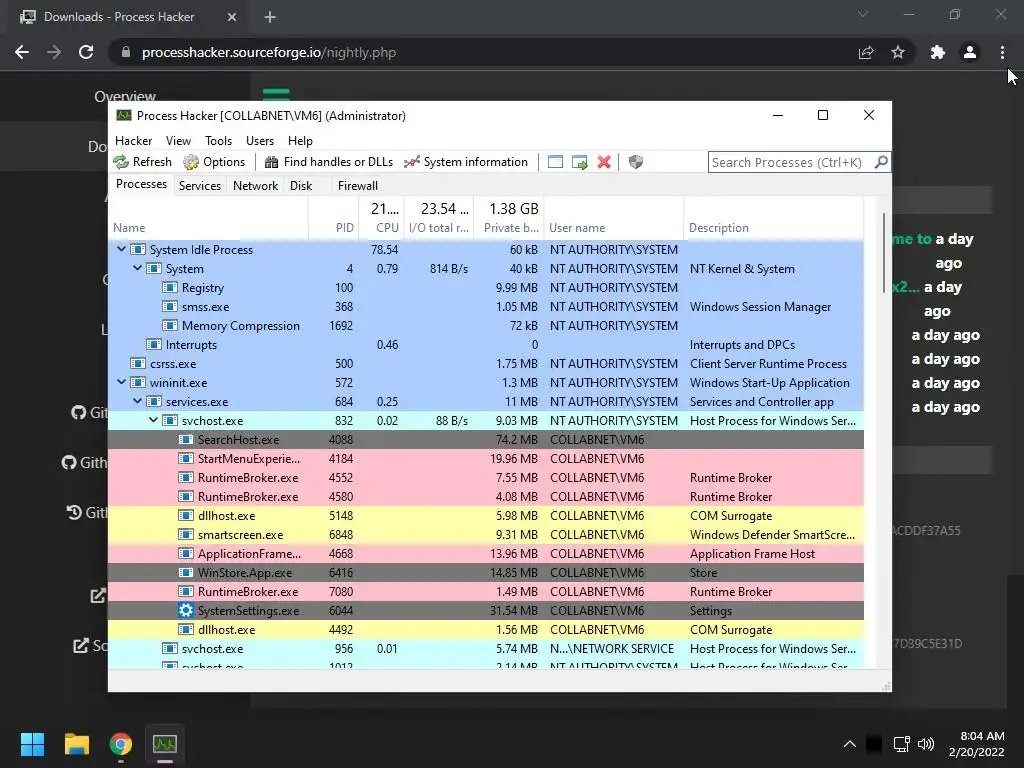1024x768 pixels.
Task: Collapse the svchost.exe PID 832 node
Action: pos(153,421)
